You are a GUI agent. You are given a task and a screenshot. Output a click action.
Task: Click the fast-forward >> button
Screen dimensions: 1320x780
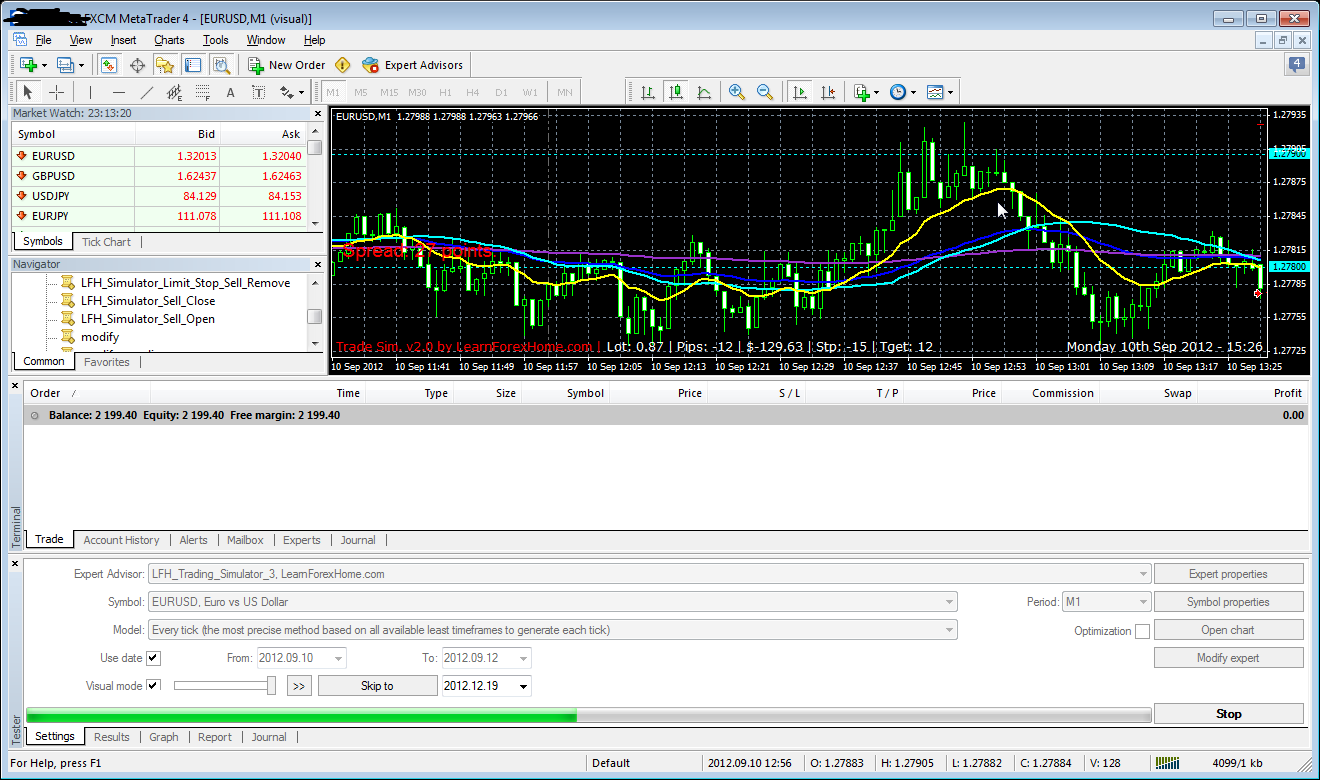(x=299, y=686)
